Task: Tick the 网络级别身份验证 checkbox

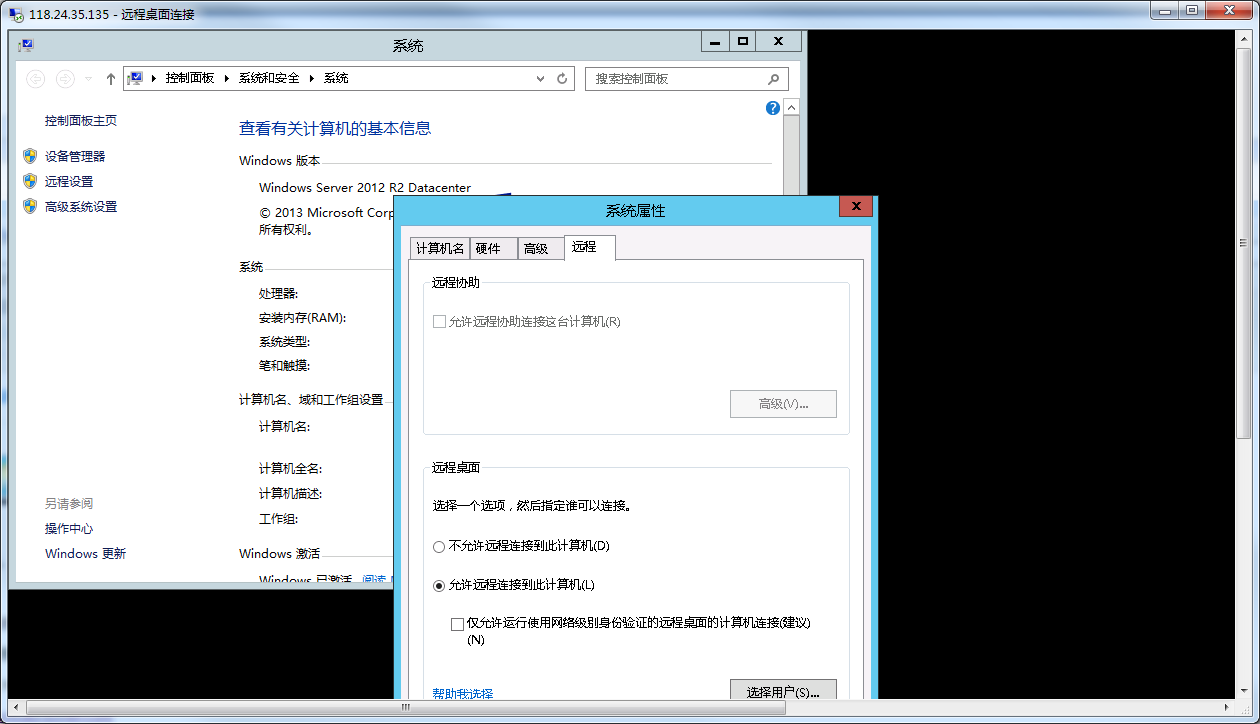Action: 457,624
